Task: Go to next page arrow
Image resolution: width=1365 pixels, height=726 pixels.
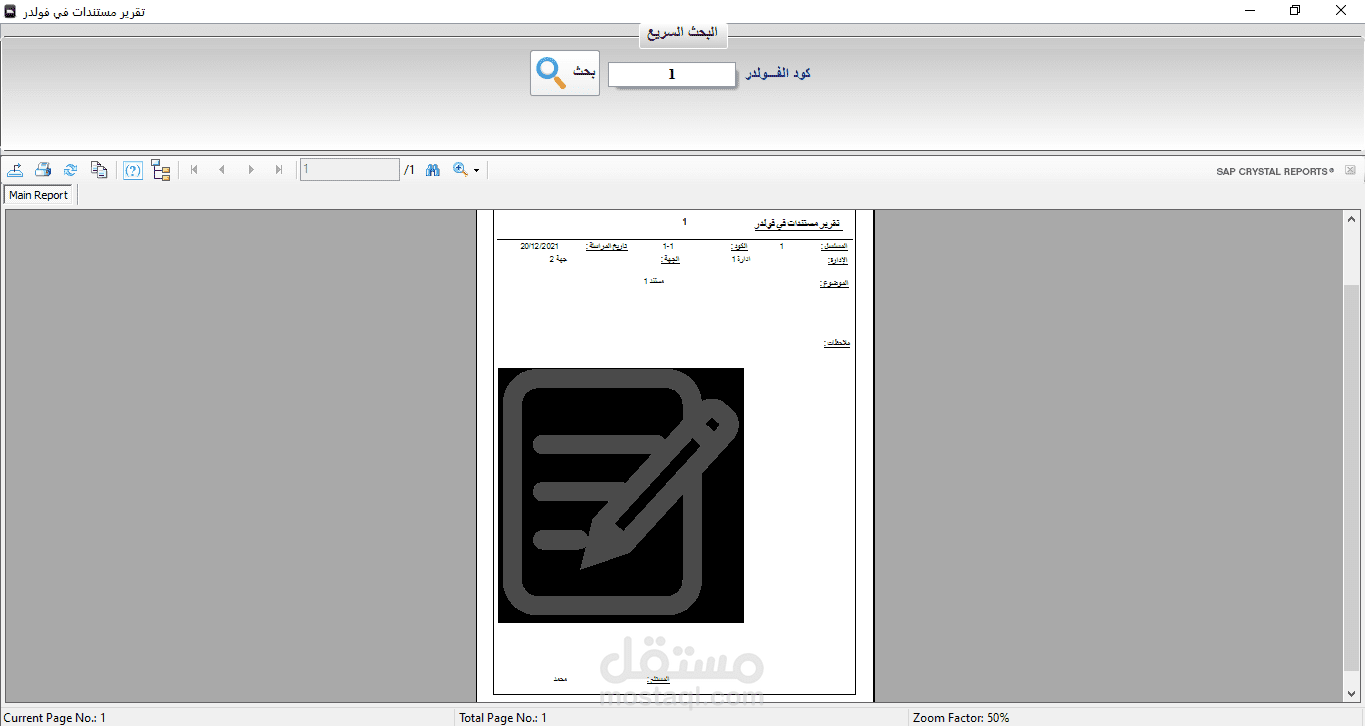Action: coord(251,170)
